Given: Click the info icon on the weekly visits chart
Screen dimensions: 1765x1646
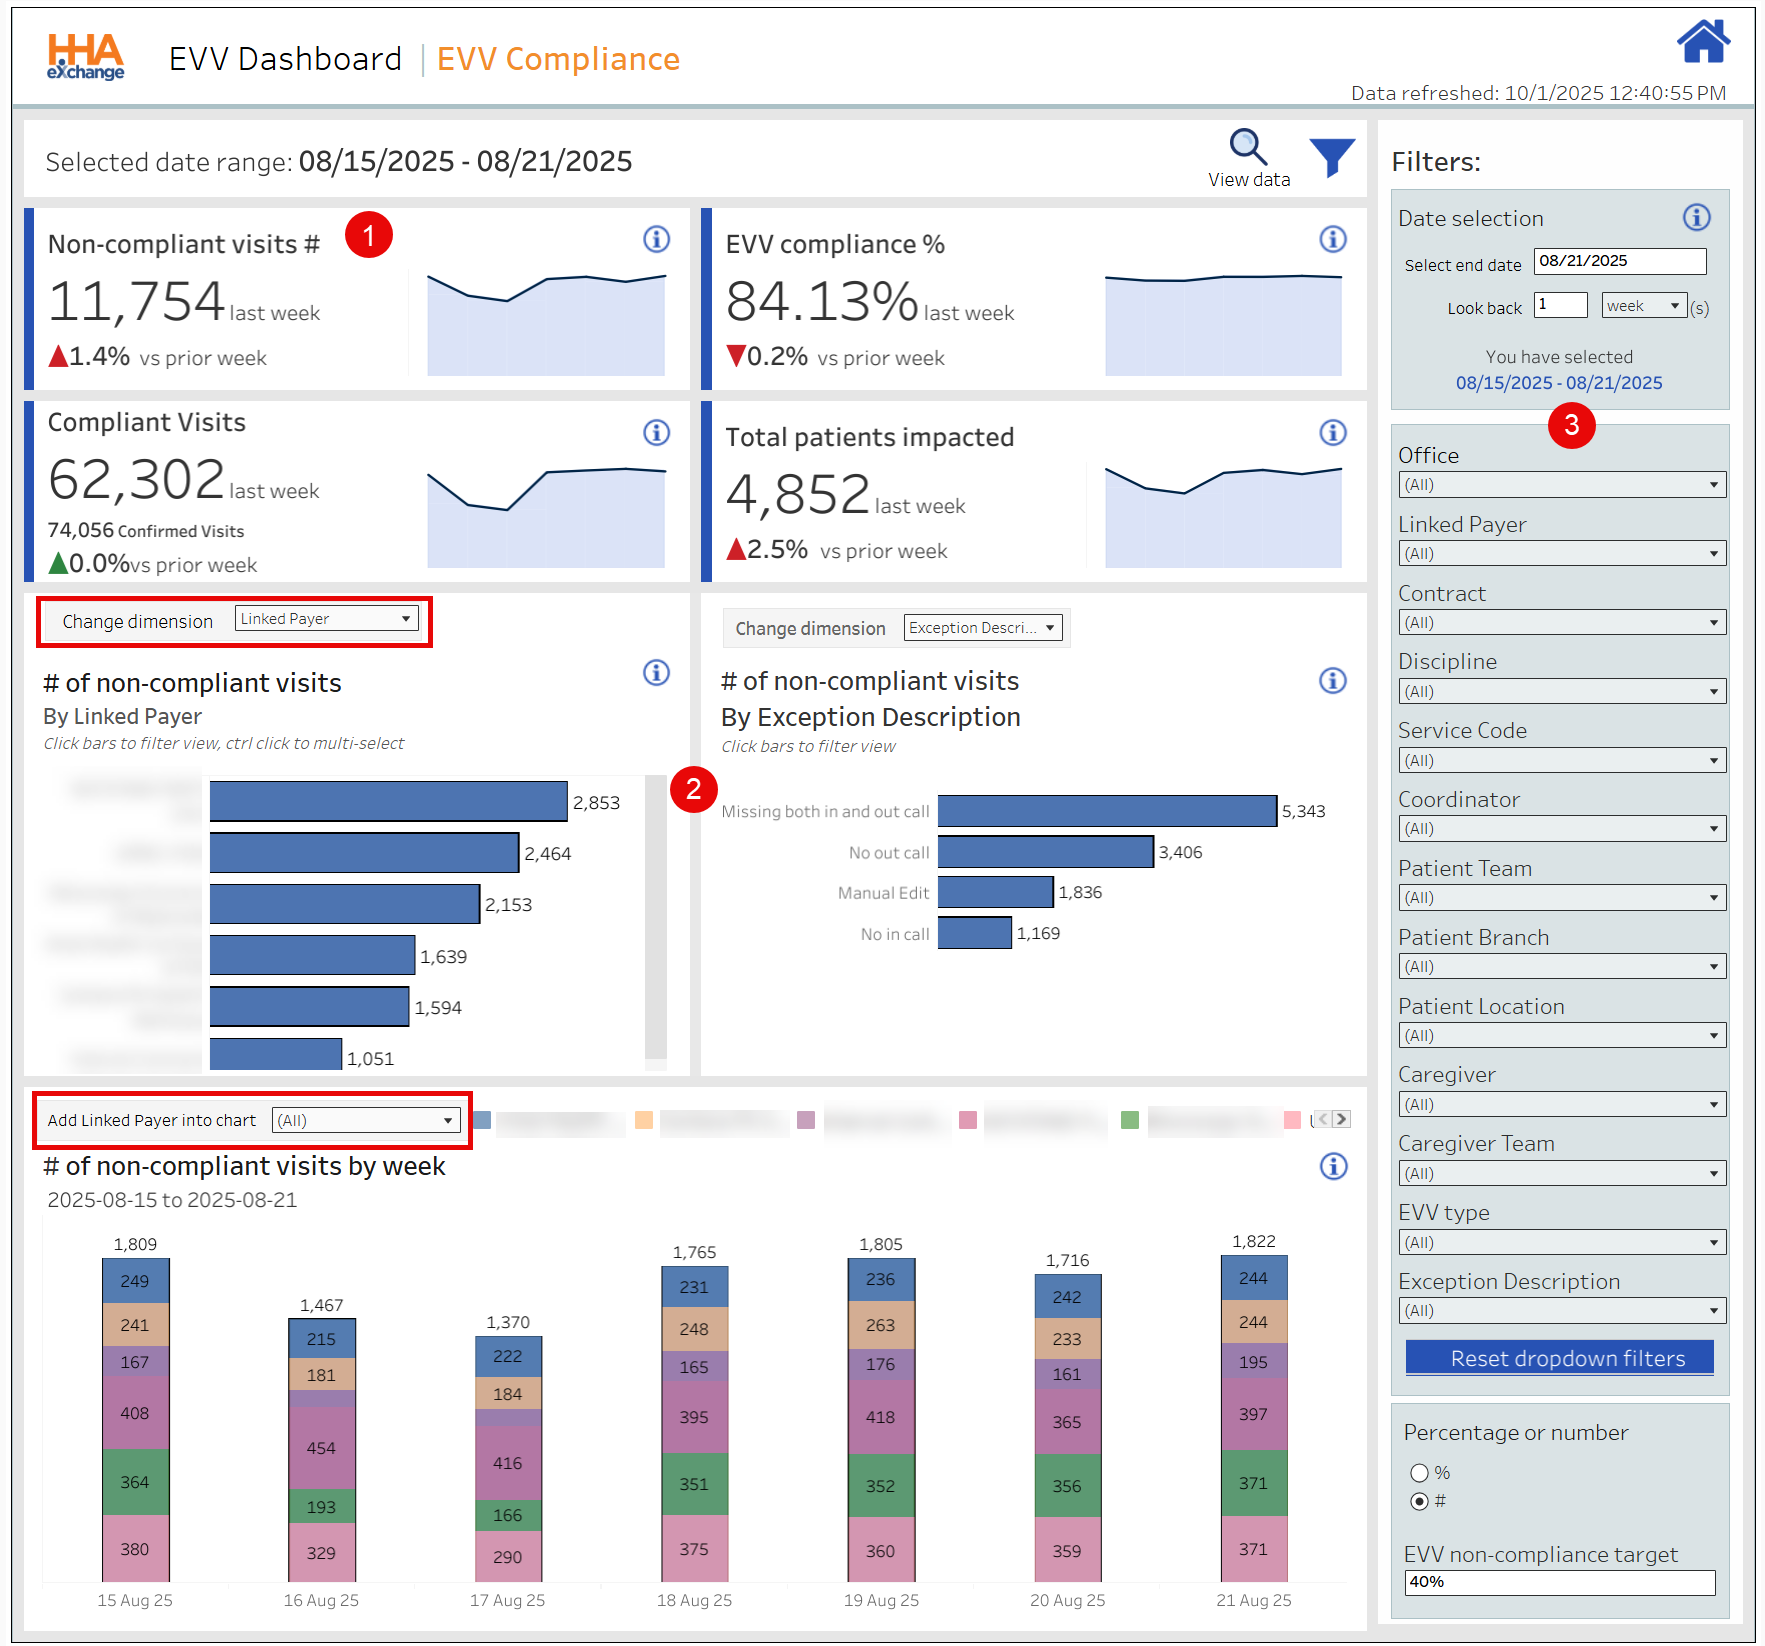Looking at the screenshot, I should click(1333, 1167).
